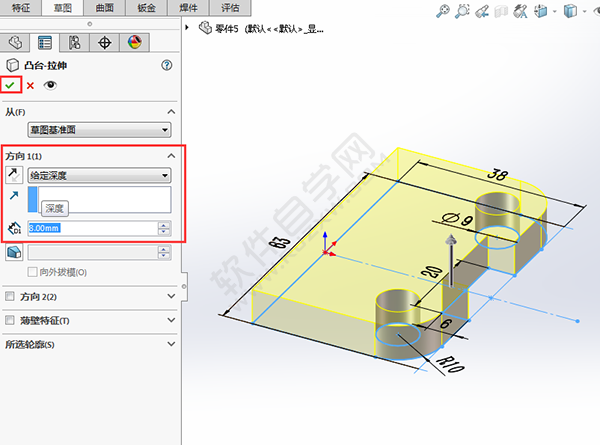The width and height of the screenshot is (600, 445).
Task: Switch to the PropertyManager tab icon
Action: tap(45, 42)
